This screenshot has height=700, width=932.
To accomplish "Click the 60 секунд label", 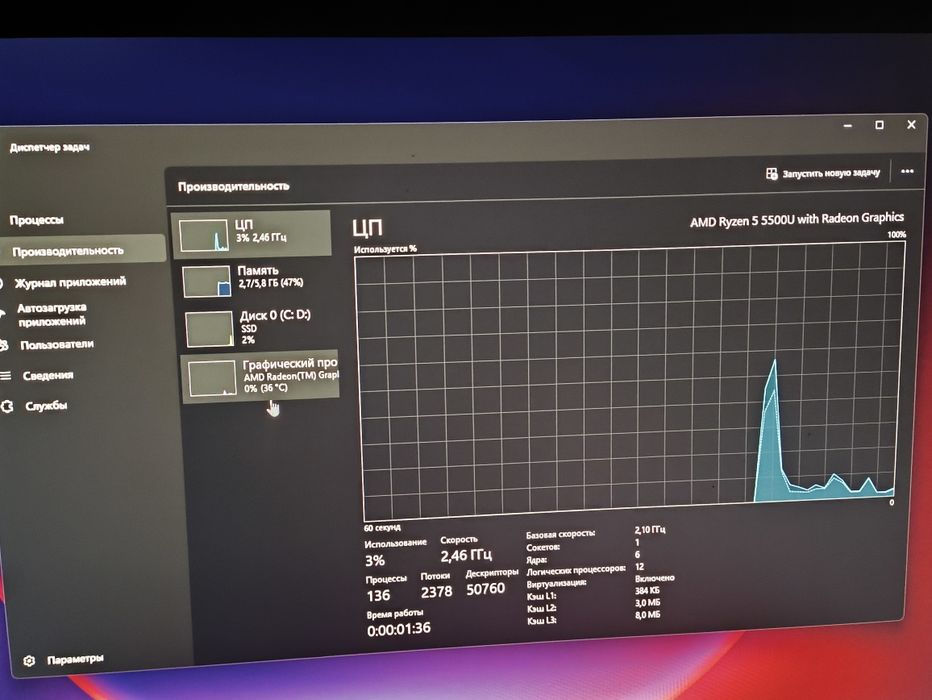I will [x=382, y=528].
